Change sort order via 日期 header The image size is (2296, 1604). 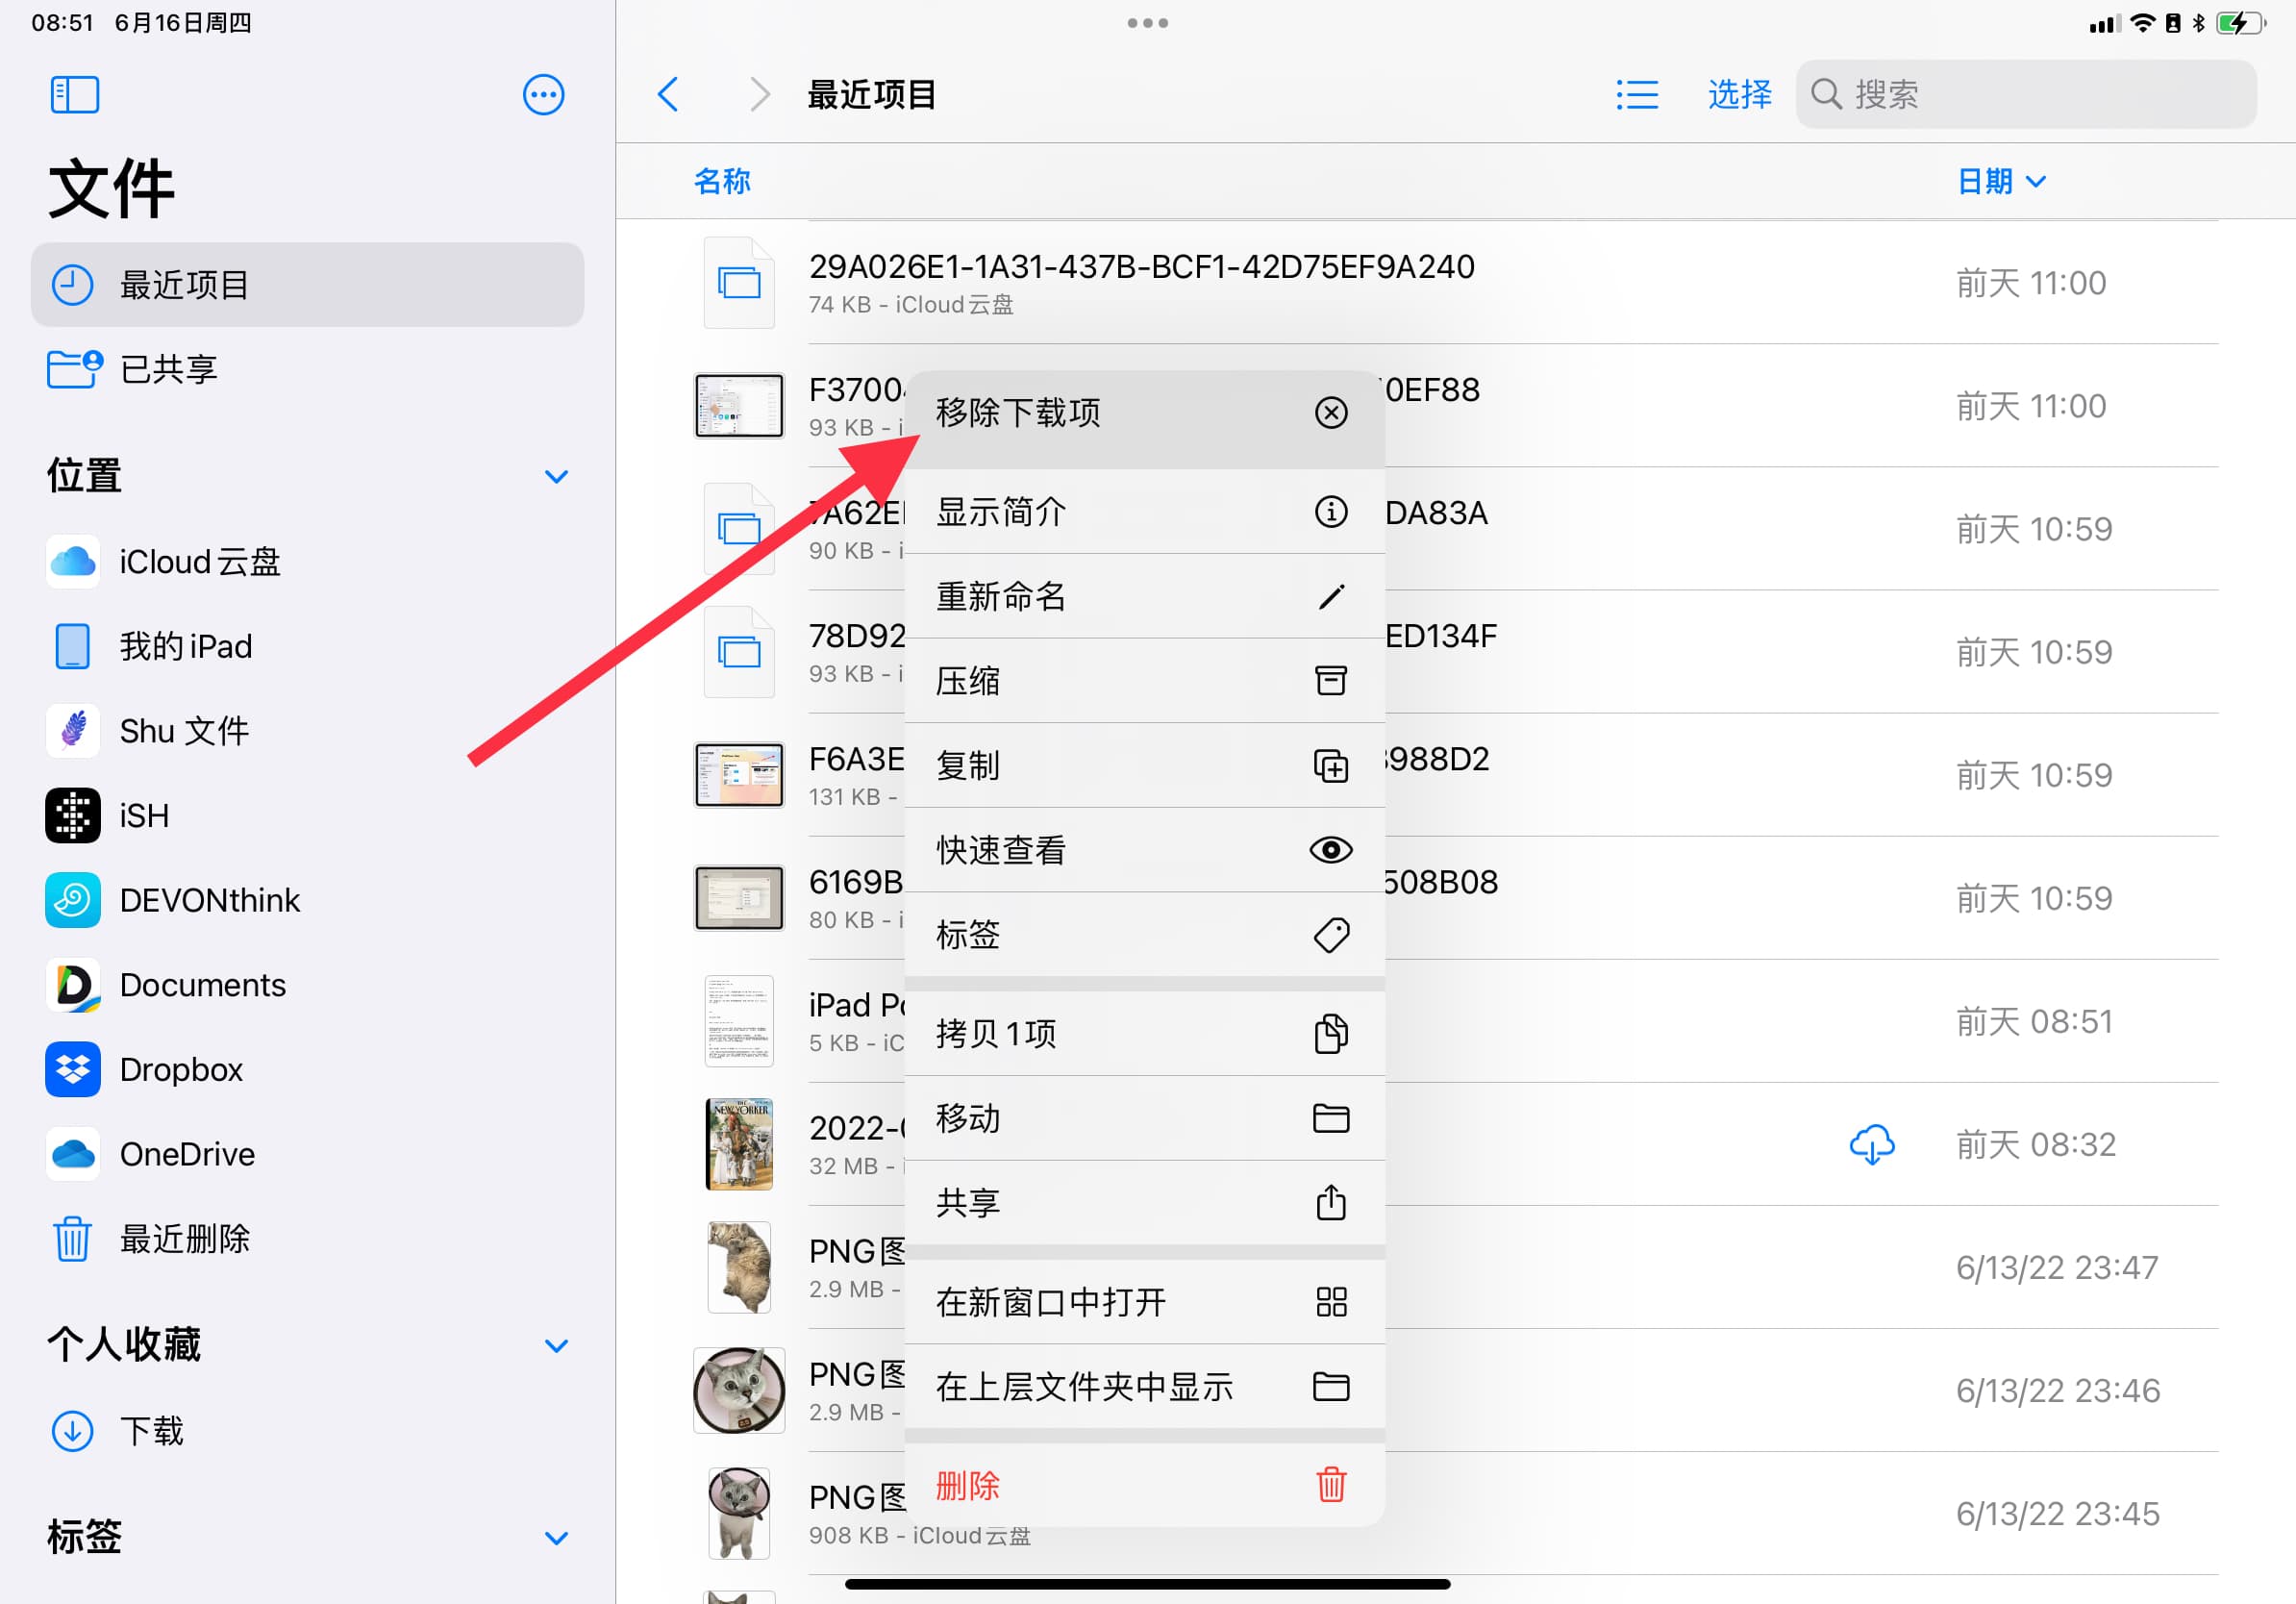tap(2001, 181)
